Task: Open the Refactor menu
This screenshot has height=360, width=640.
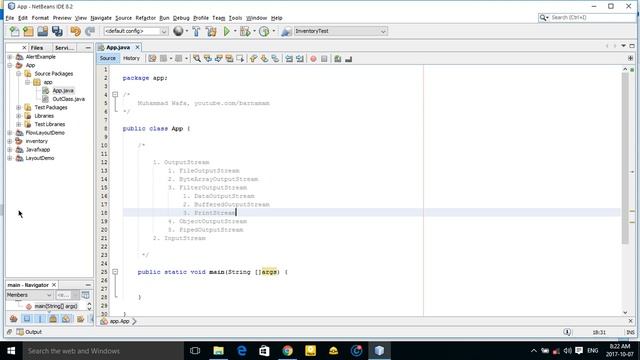Action: (145, 18)
